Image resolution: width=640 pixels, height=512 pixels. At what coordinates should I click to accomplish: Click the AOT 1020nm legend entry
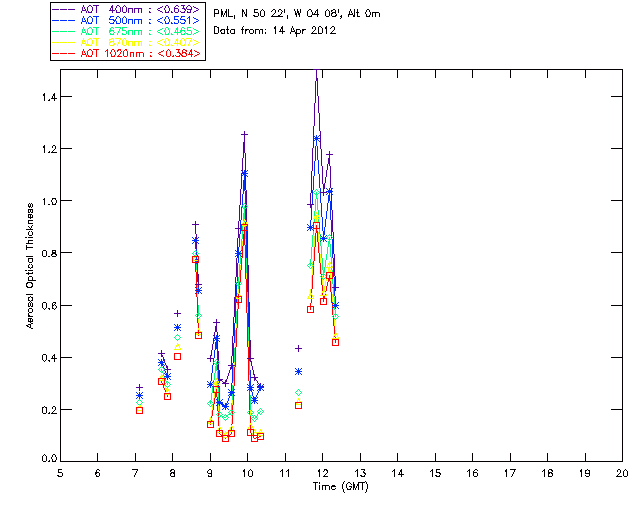pos(126,53)
